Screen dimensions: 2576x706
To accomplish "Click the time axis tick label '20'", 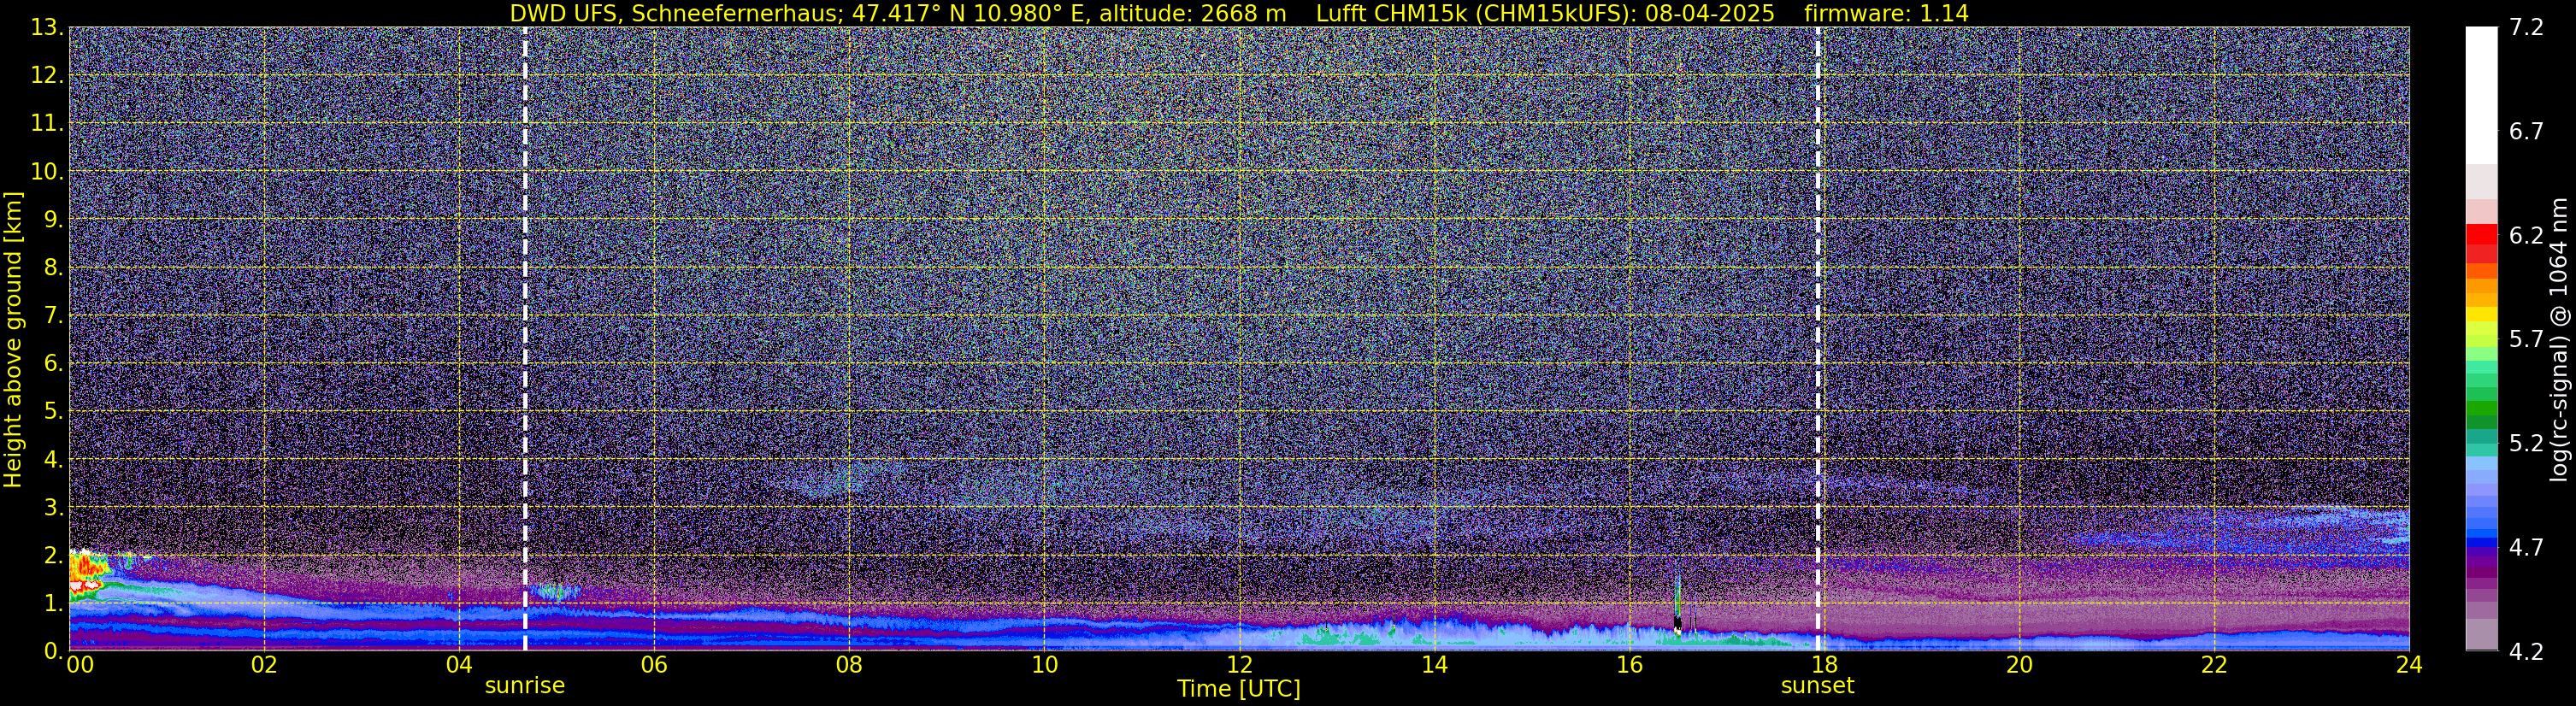I will point(2019,665).
